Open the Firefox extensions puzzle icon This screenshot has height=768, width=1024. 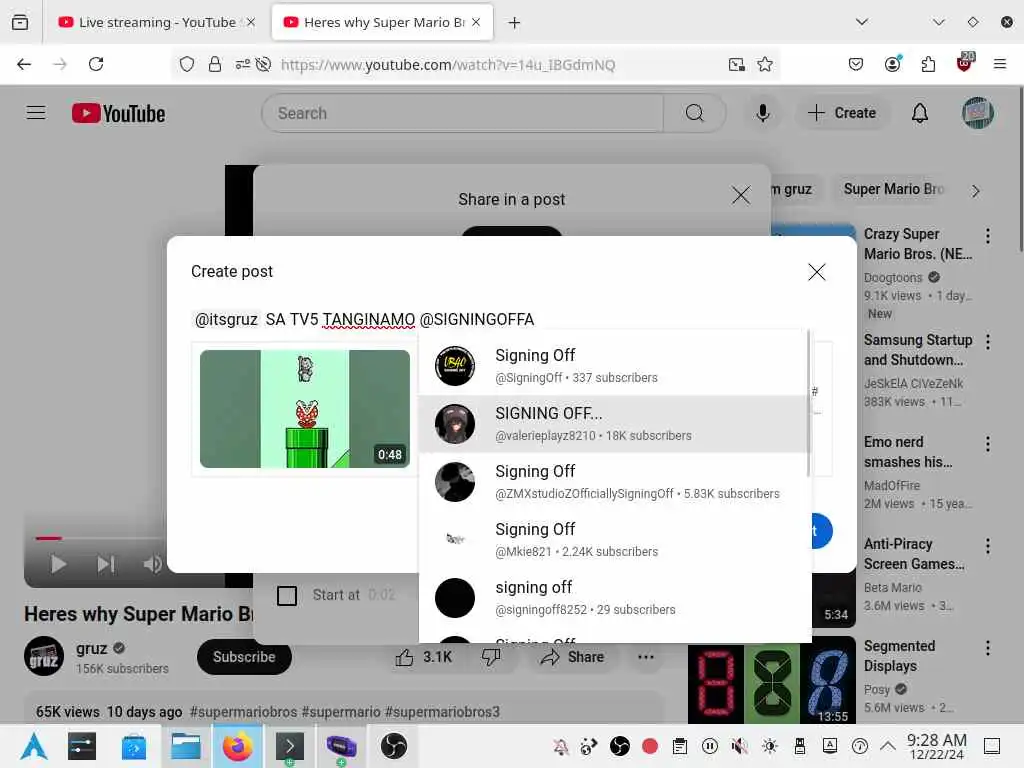tap(928, 64)
